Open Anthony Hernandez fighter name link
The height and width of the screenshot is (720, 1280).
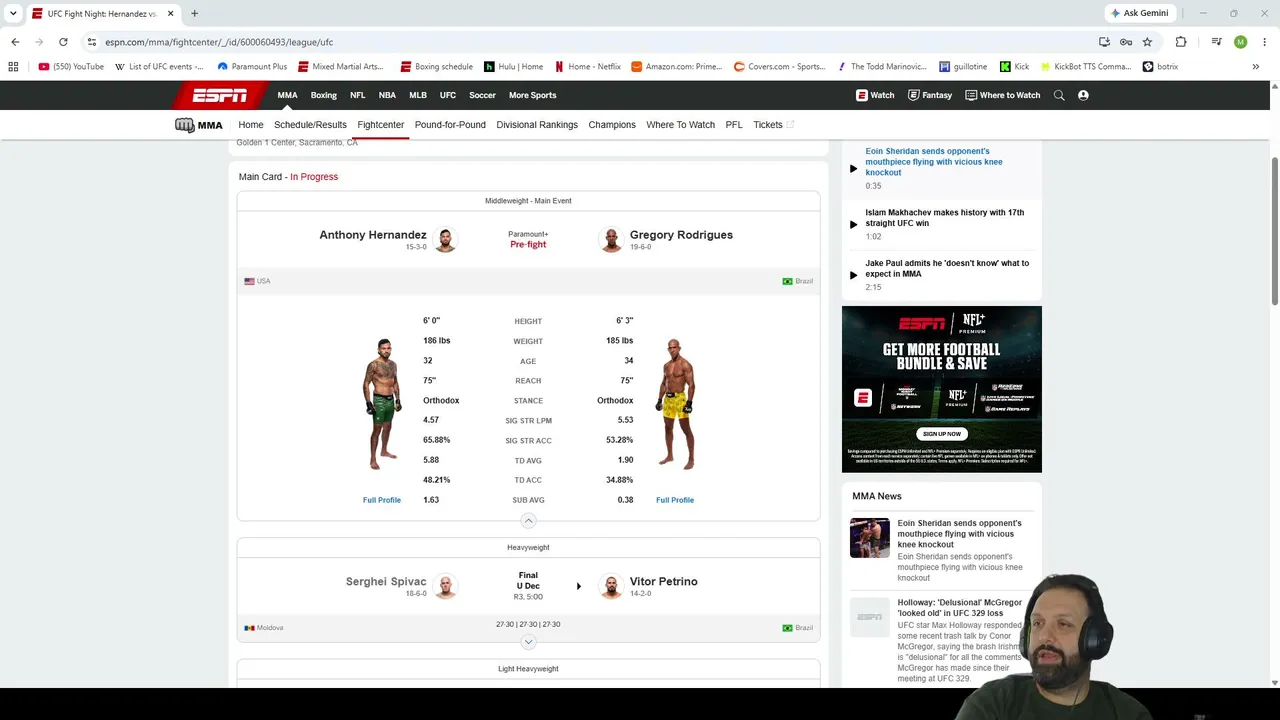(373, 235)
